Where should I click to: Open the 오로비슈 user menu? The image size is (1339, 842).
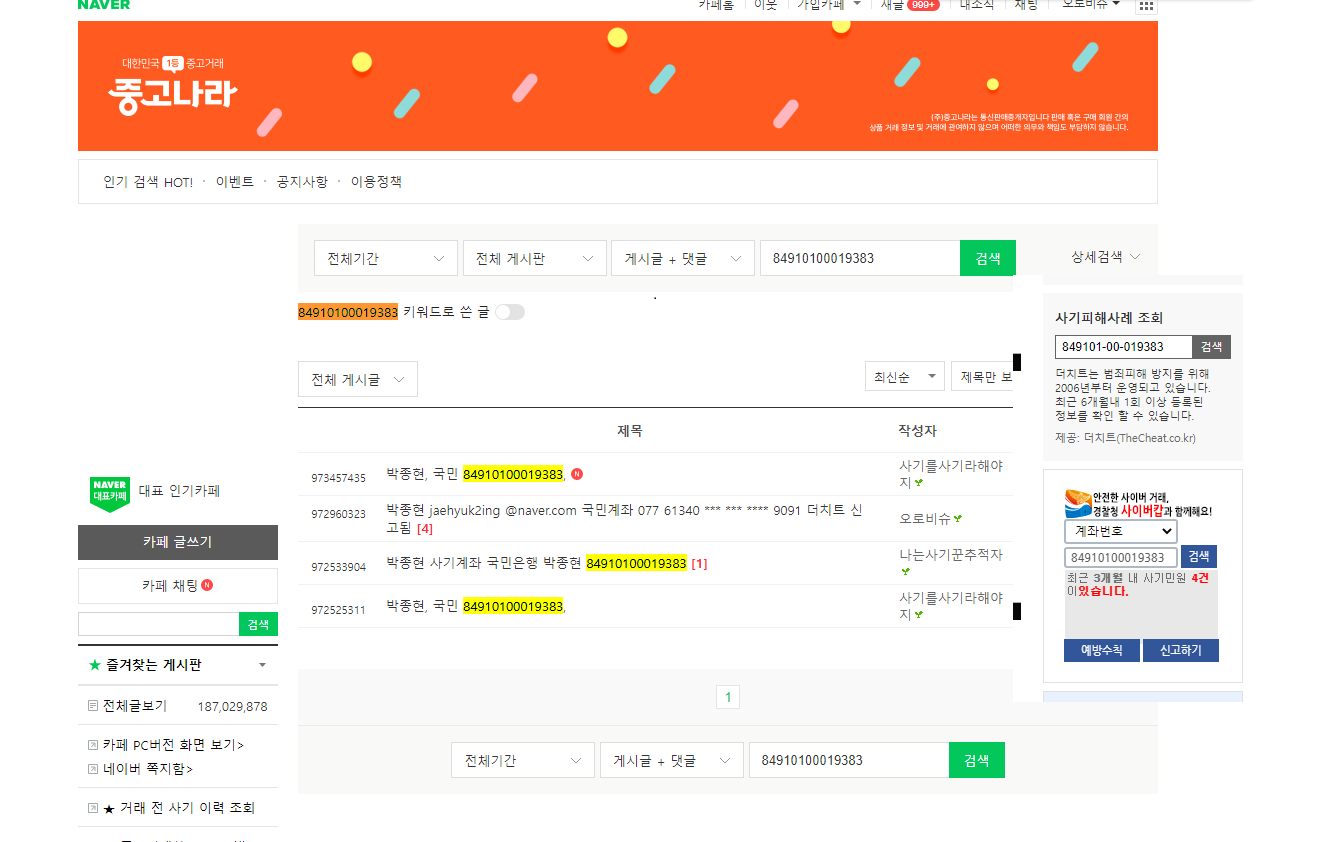1091,4
